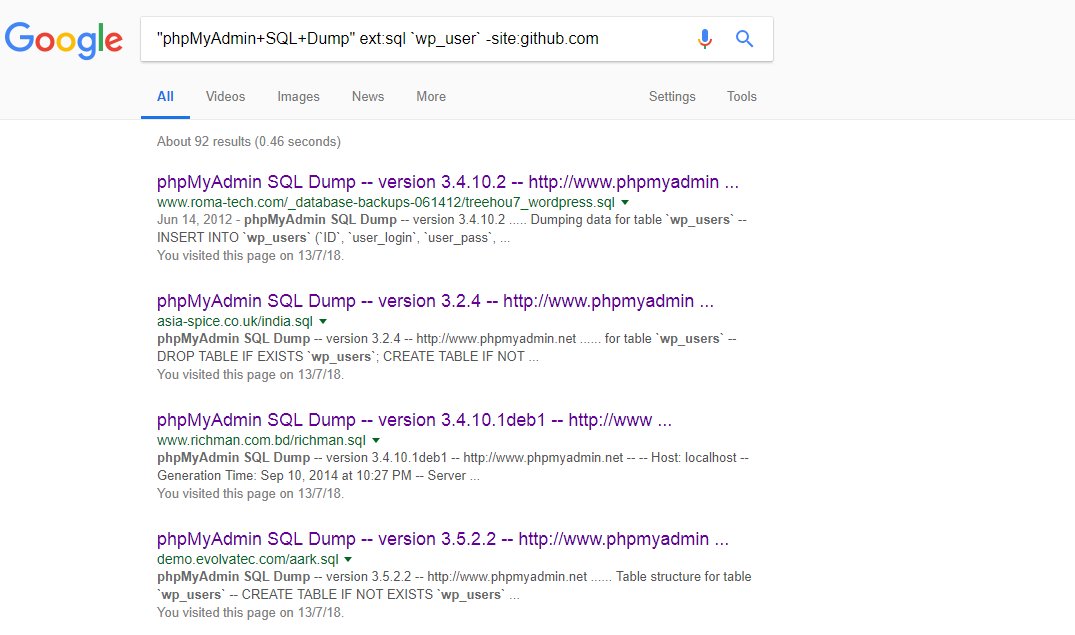Switch to the Videos tab
1075x635 pixels.
[x=226, y=97]
